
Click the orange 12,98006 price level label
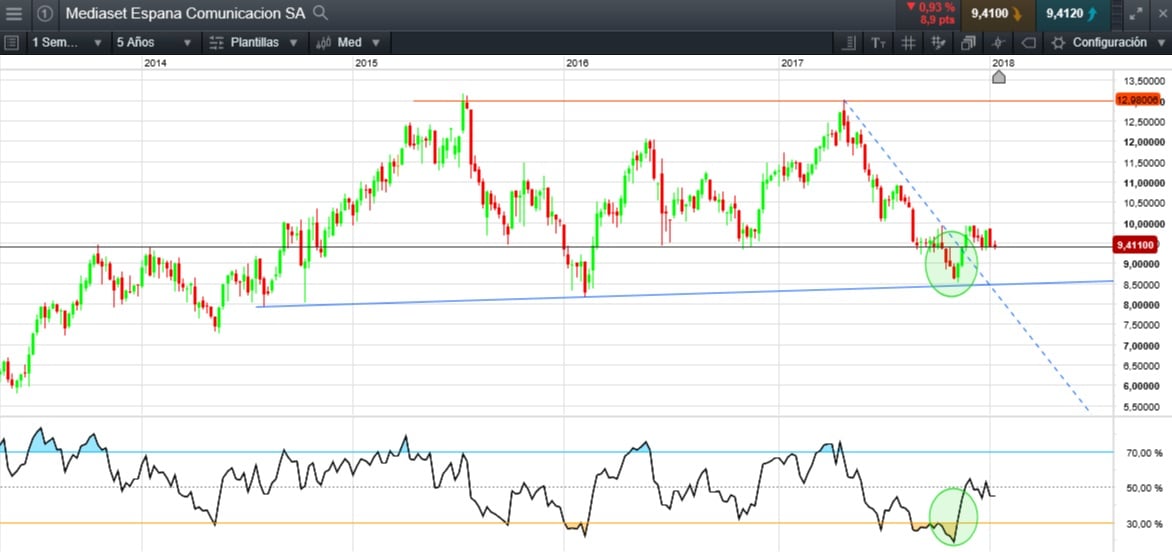click(x=1139, y=100)
